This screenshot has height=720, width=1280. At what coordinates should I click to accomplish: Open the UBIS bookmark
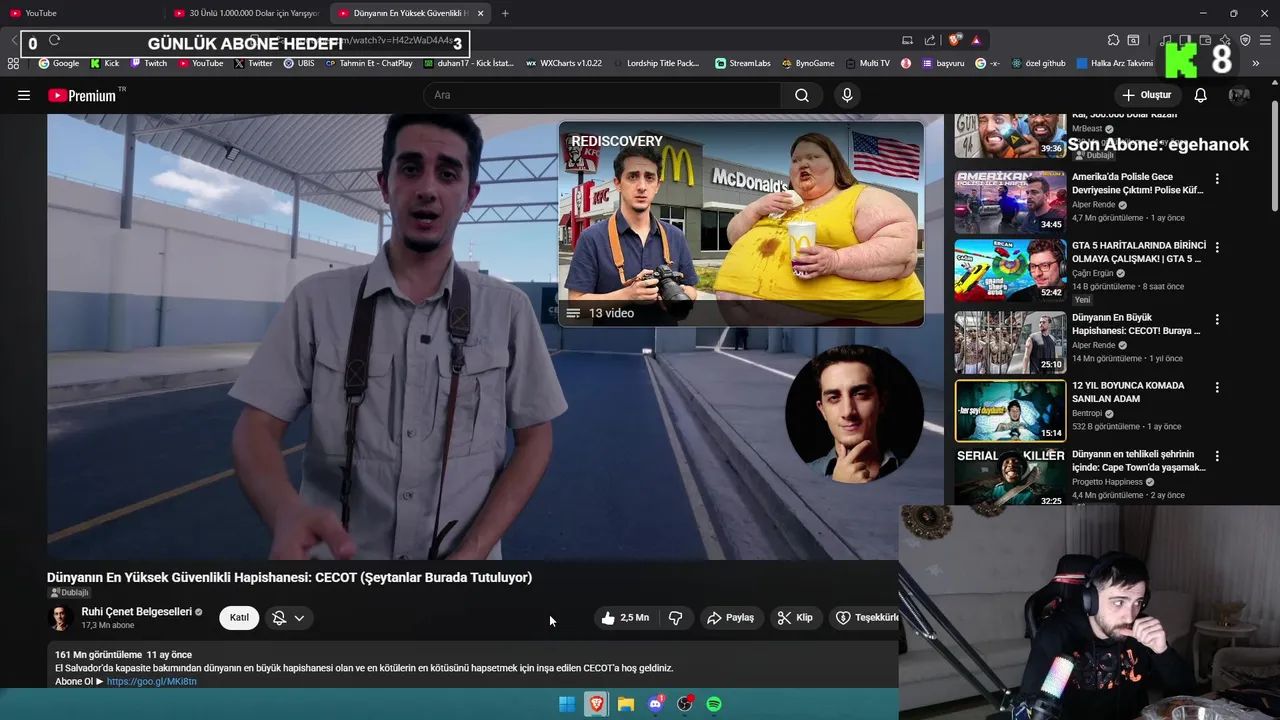coord(299,63)
